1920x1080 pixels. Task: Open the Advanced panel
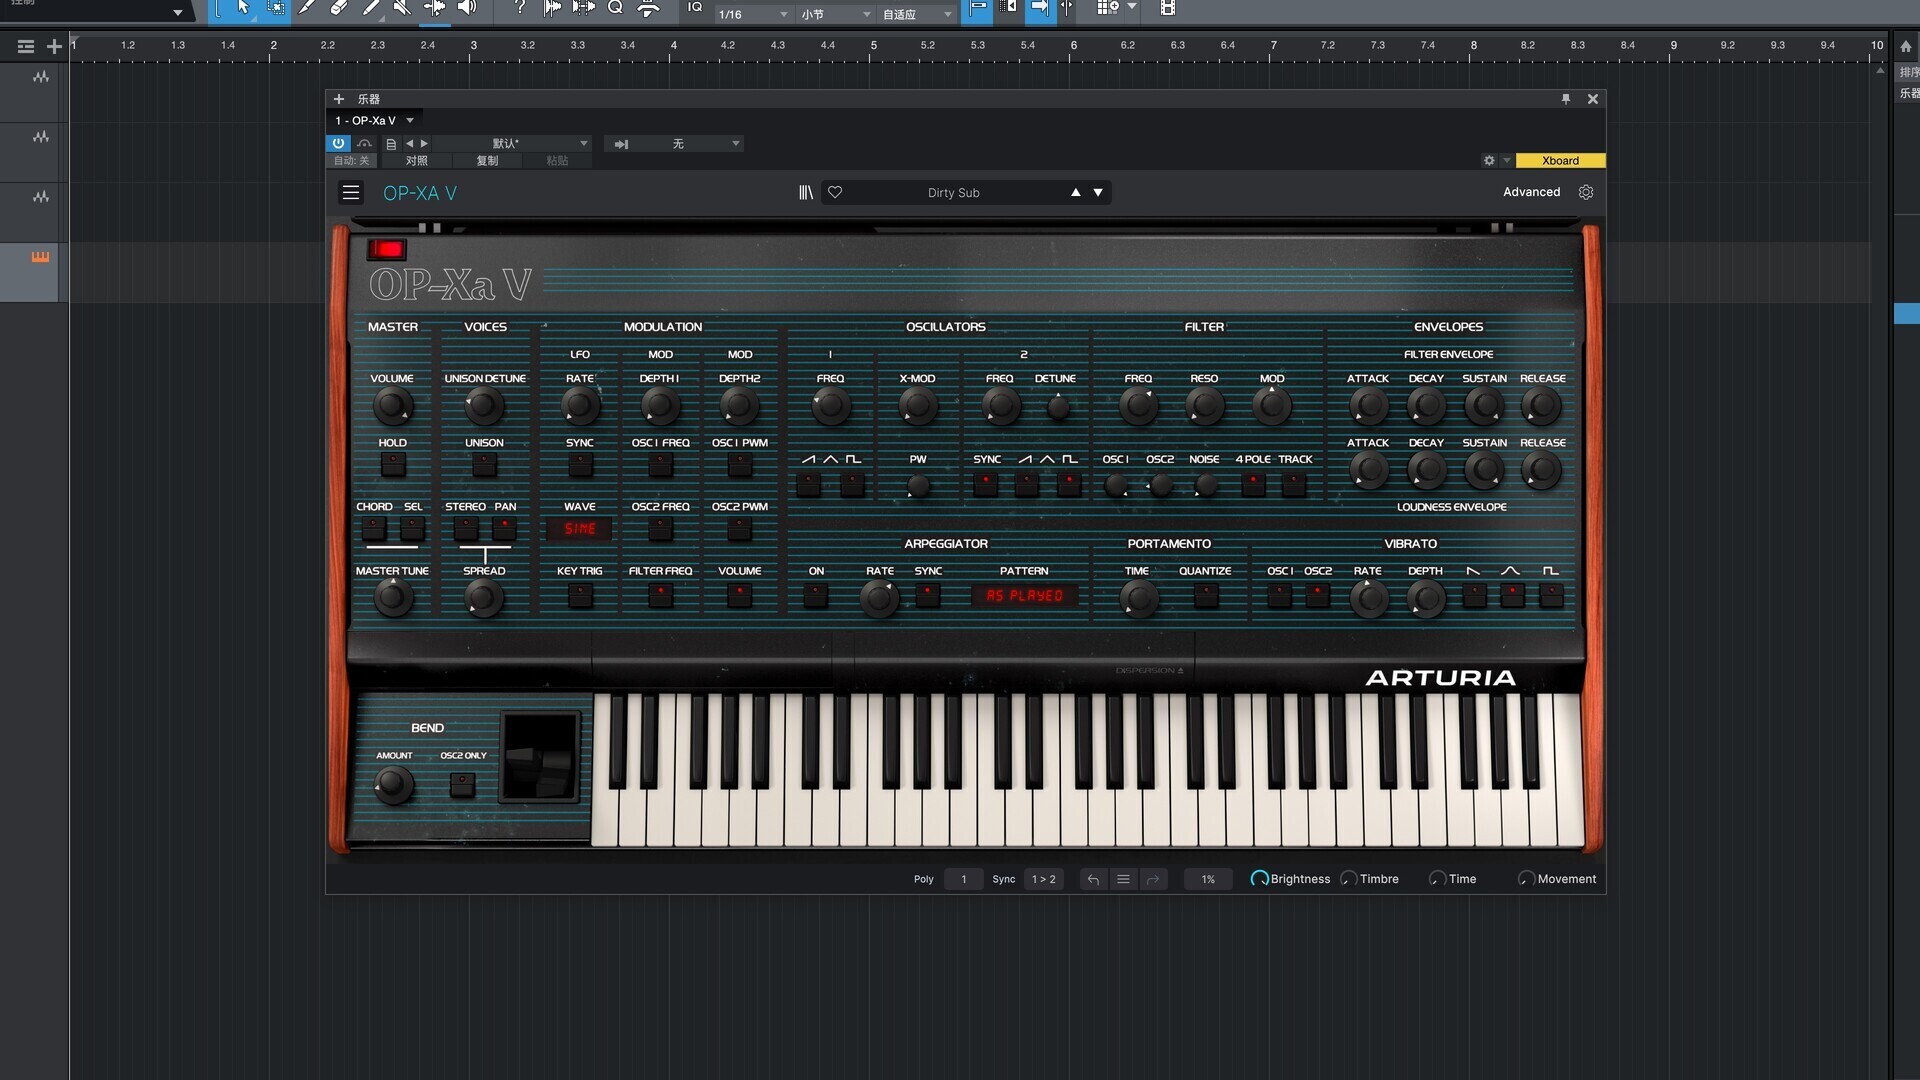pos(1531,192)
